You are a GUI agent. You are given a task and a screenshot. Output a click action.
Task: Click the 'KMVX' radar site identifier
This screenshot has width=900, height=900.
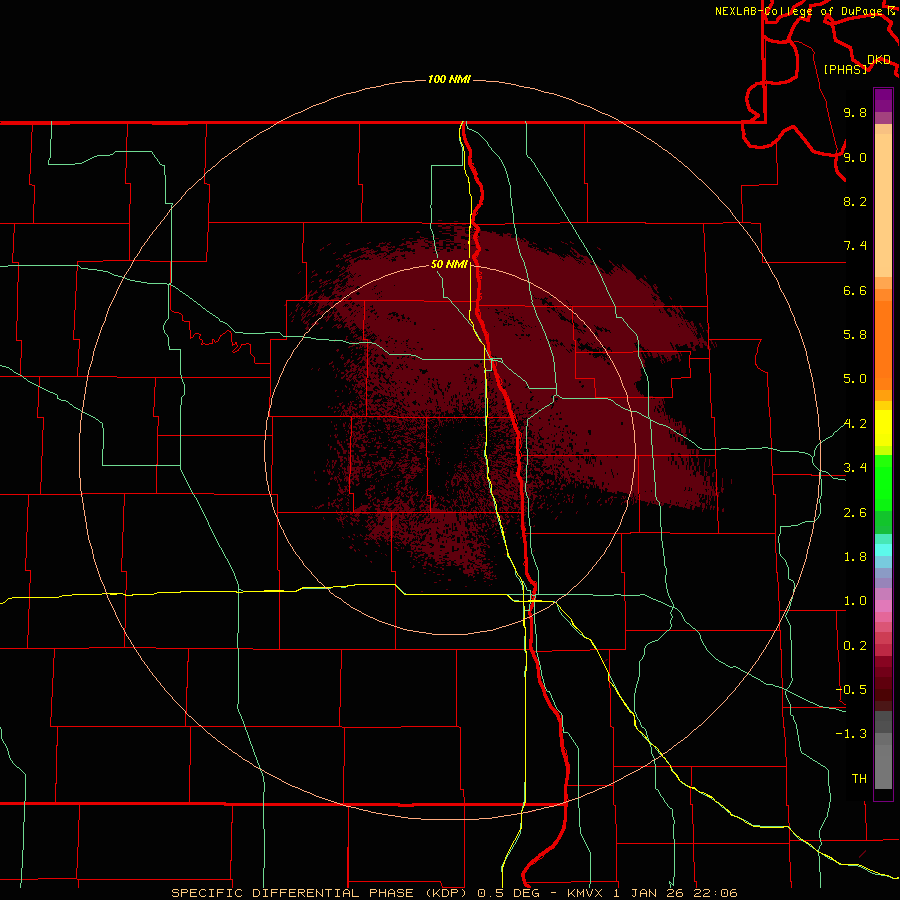click(x=587, y=893)
